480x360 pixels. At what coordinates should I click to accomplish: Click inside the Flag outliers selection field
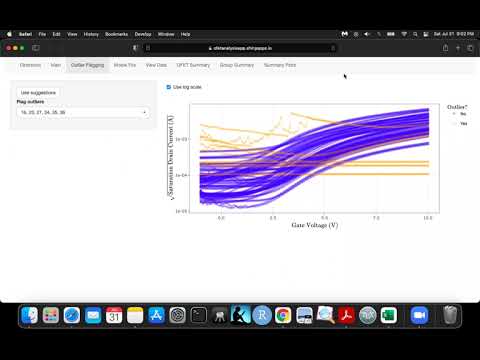tap(83, 112)
